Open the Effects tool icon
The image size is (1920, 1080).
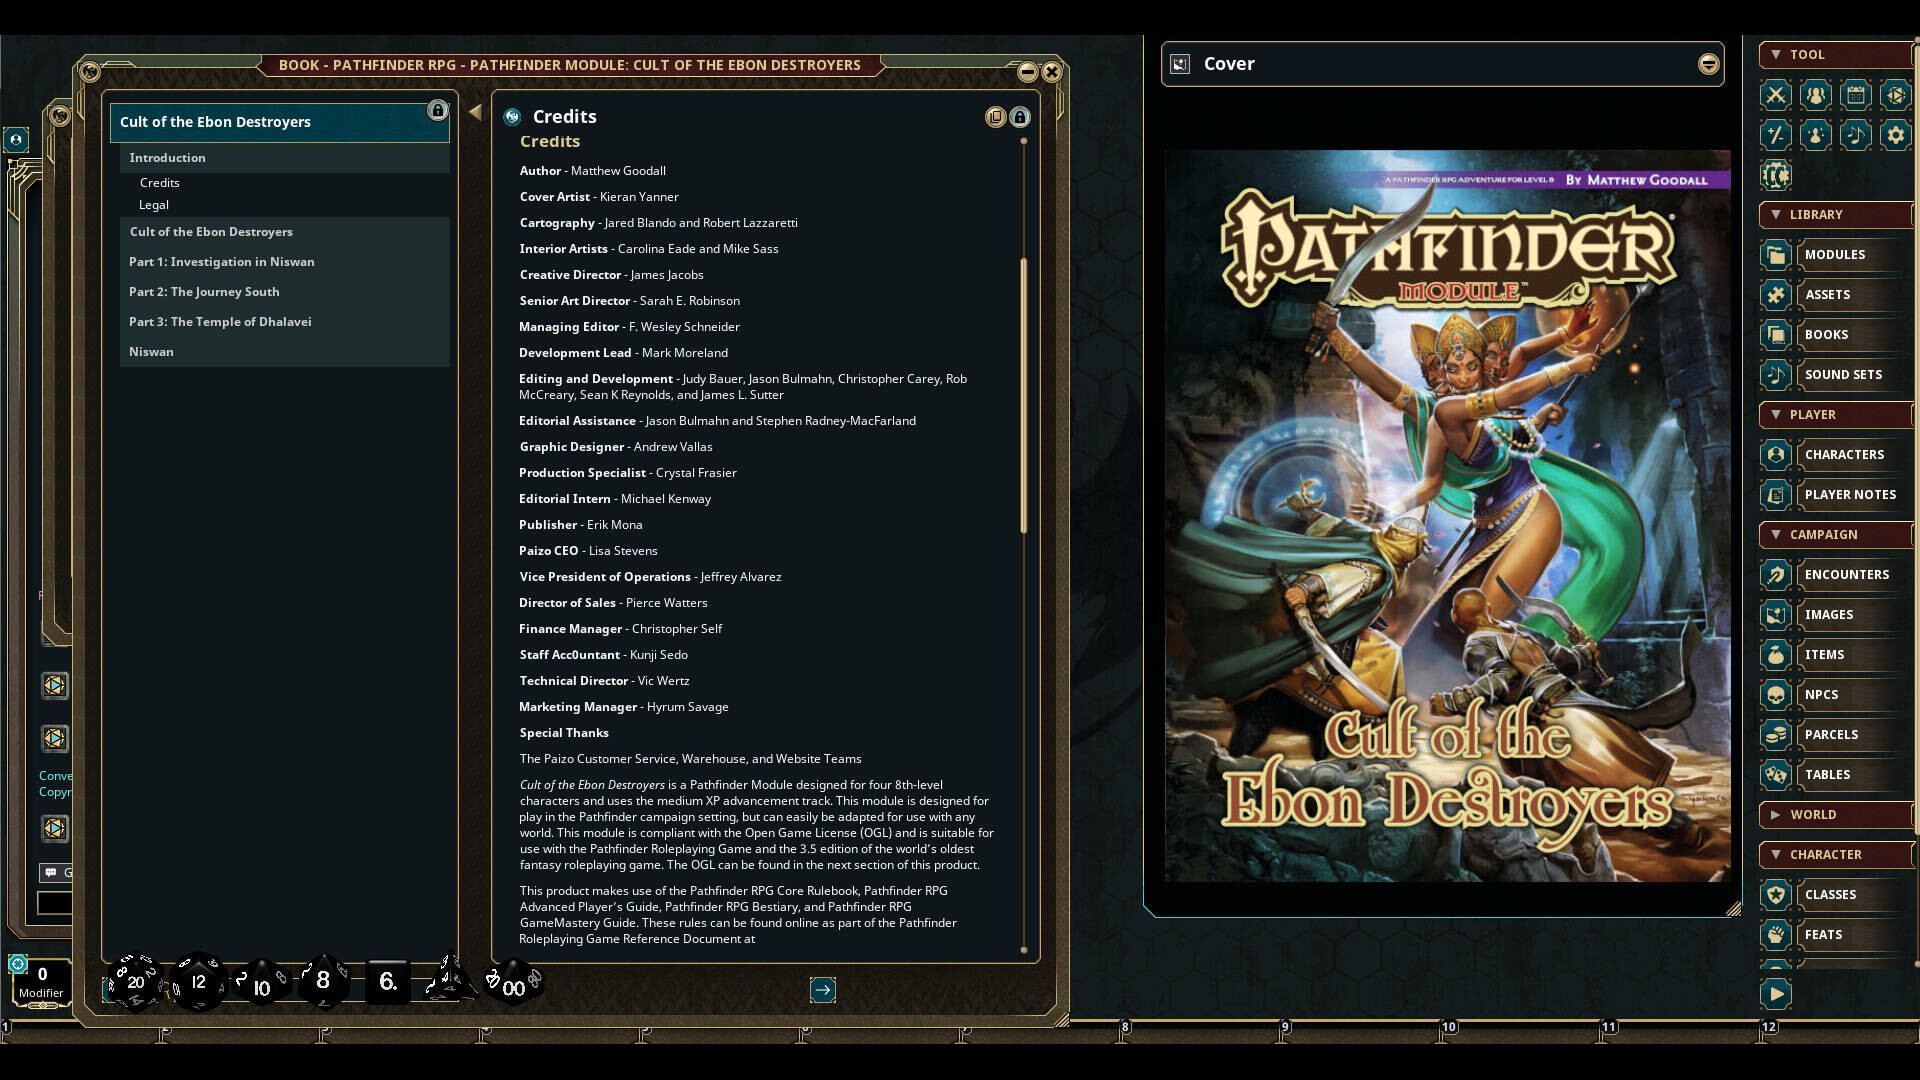(x=1815, y=135)
